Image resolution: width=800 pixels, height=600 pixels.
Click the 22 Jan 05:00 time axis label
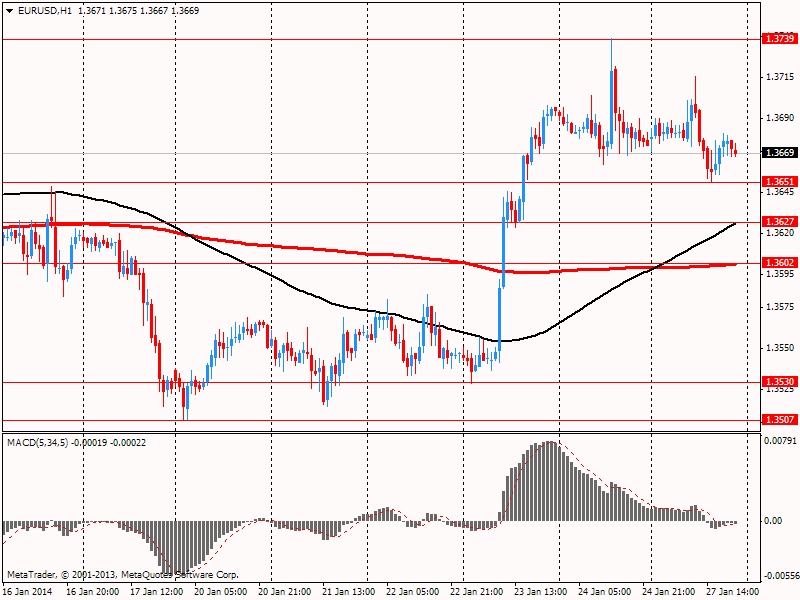[413, 592]
